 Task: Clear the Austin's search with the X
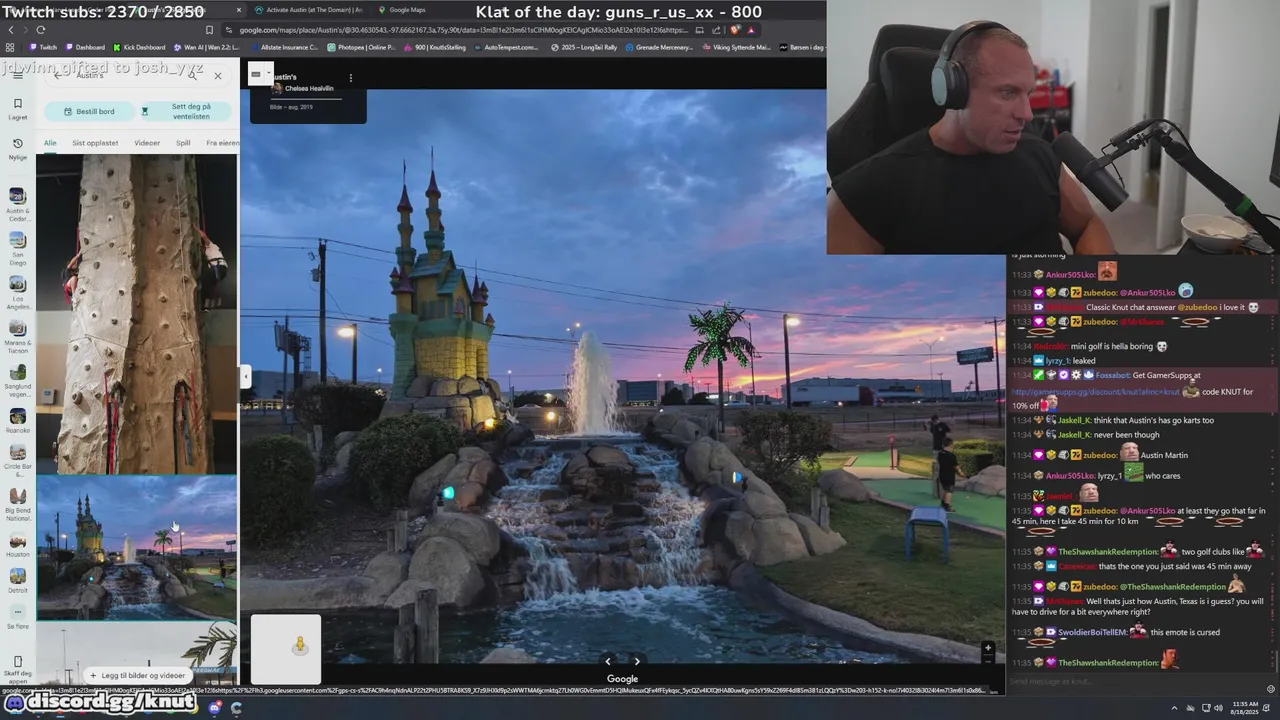click(218, 75)
